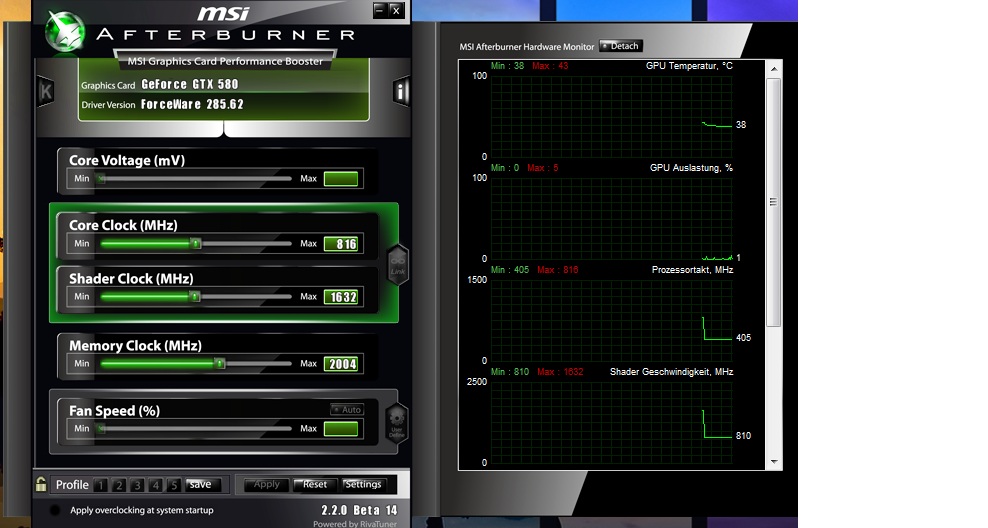988x528 pixels.
Task: Click the Memory Clock slider handle
Action: click(x=219, y=364)
